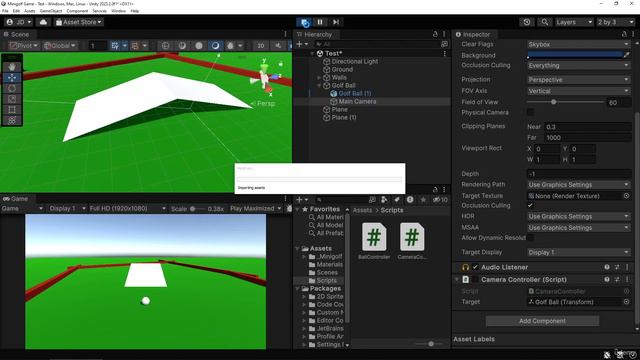Open the Projection Perspective dropdown
This screenshot has height=360, width=640.
point(578,80)
